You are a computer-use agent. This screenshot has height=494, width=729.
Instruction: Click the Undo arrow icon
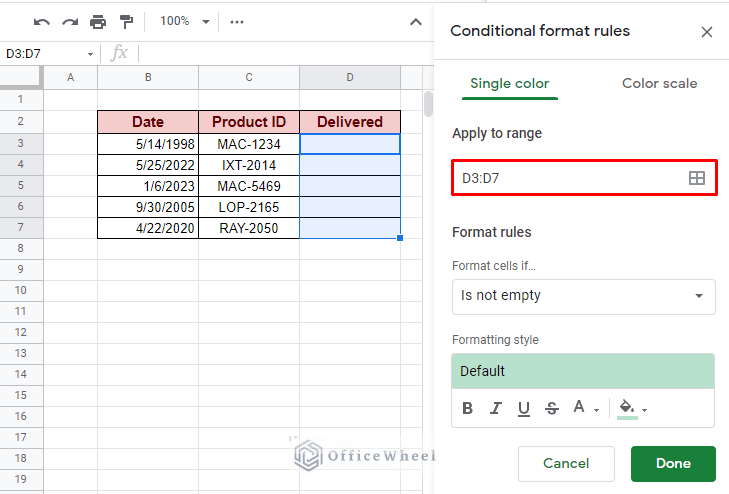(x=42, y=22)
